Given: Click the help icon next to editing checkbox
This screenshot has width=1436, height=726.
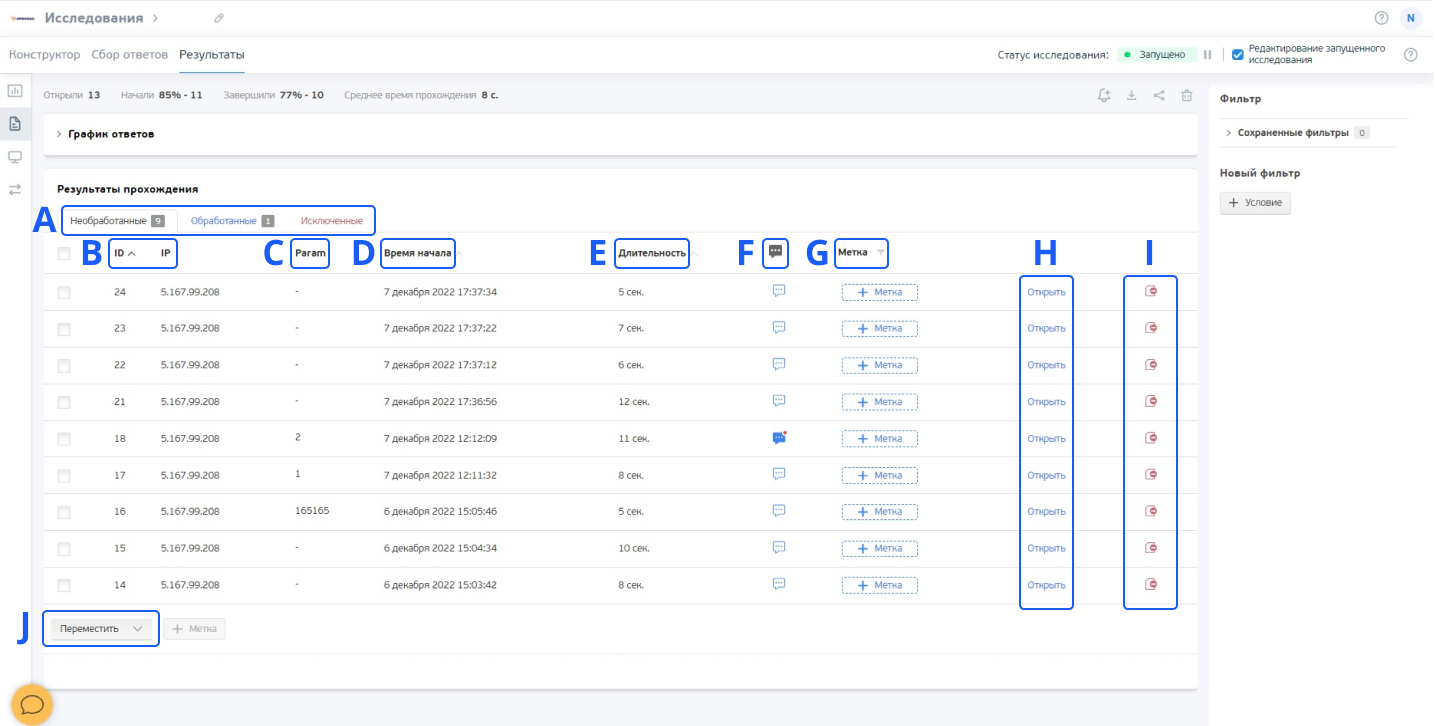Looking at the screenshot, I should click(x=1411, y=55).
